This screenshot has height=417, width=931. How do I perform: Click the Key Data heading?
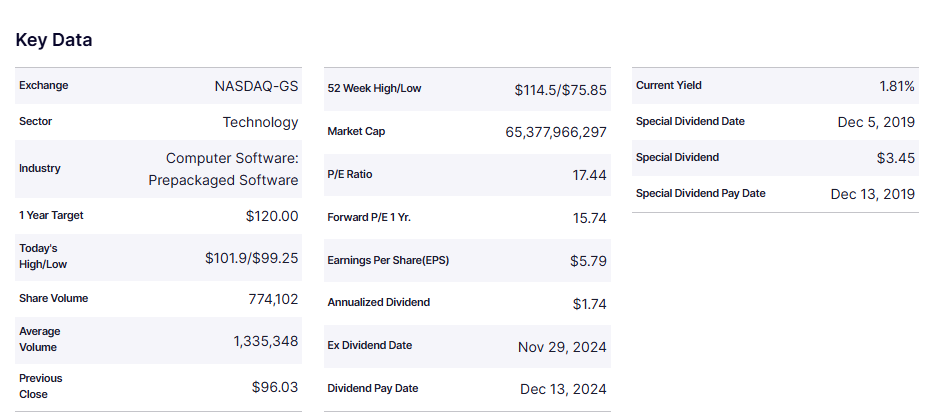[x=54, y=40]
